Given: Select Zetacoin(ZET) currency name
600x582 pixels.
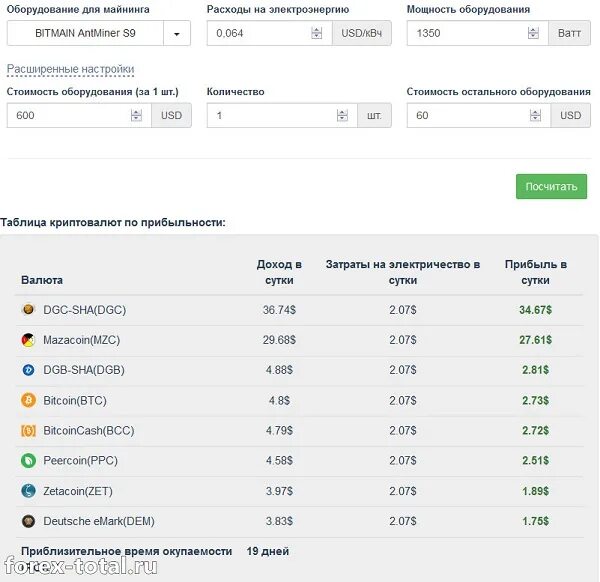Looking at the screenshot, I should pyautogui.click(x=78, y=491).
